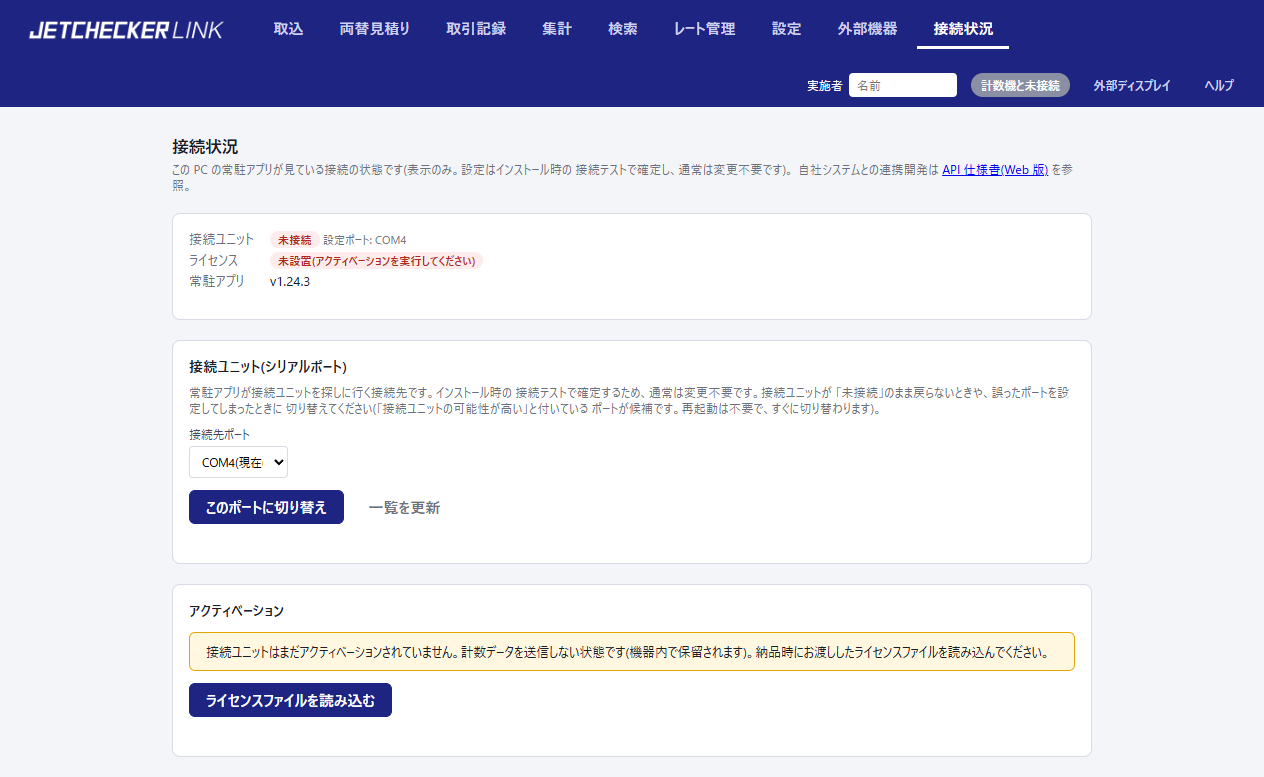Click the アクティベーション section heading
Image resolution: width=1264 pixels, height=777 pixels.
click(x=236, y=610)
